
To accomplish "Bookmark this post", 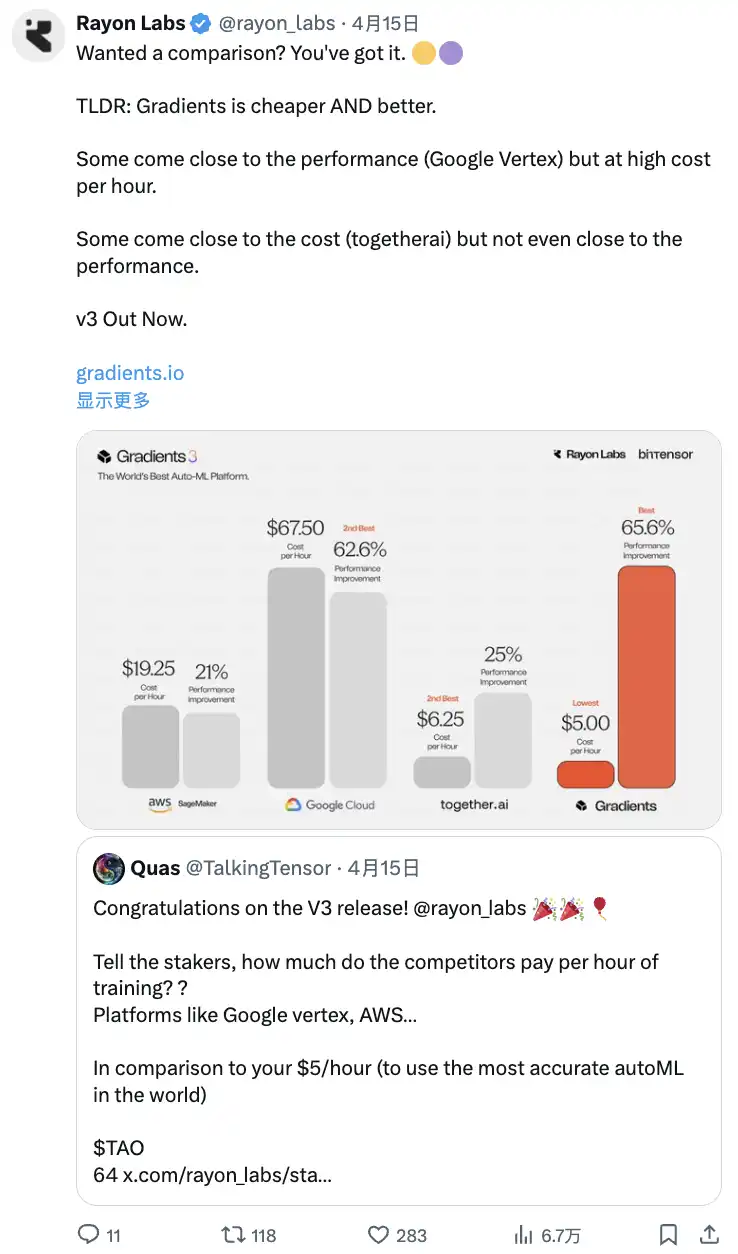I will (668, 1234).
